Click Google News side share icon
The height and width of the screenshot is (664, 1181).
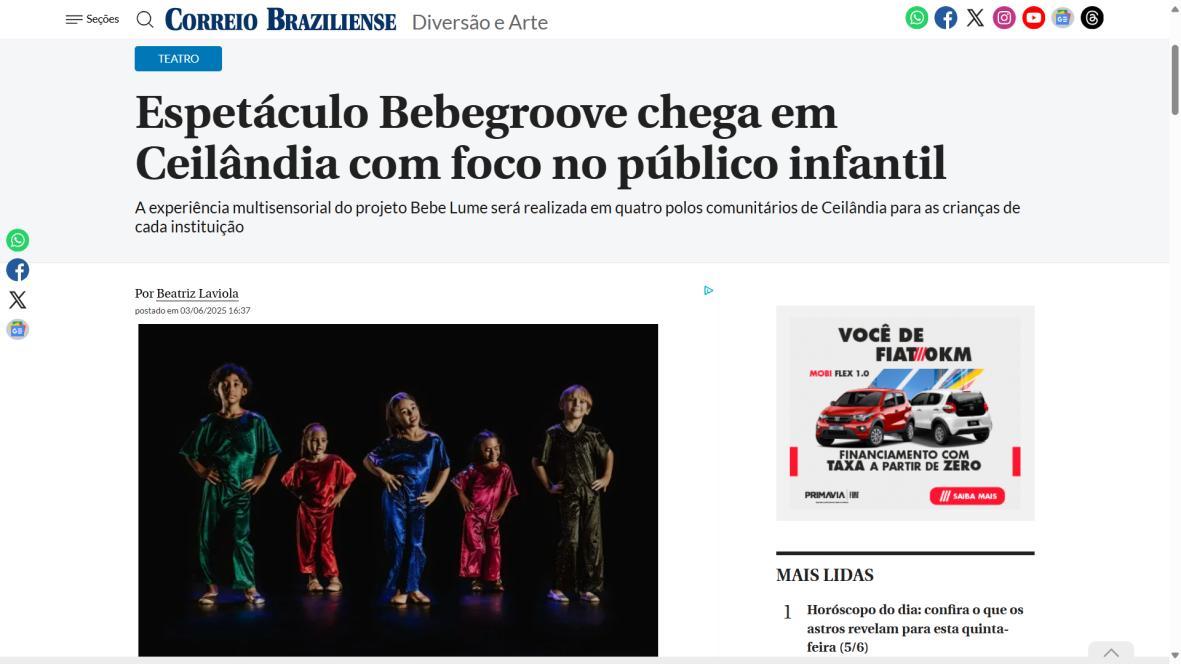(17, 329)
